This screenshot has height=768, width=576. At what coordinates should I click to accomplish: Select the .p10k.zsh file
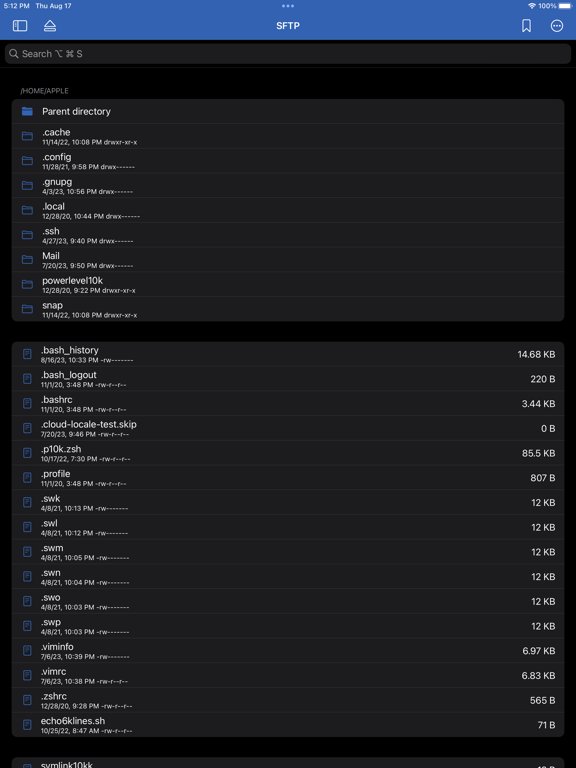click(288, 453)
